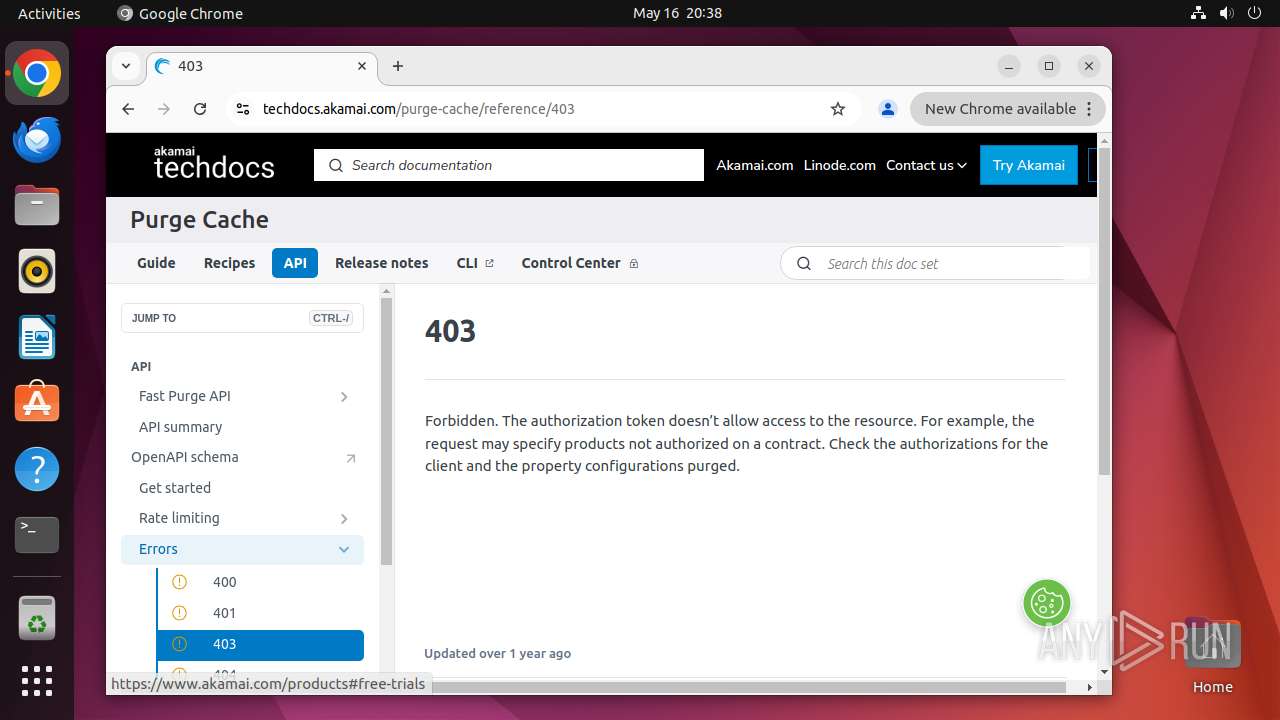The image size is (1280, 720).
Task: Collapse the Errors section
Action: (x=344, y=550)
